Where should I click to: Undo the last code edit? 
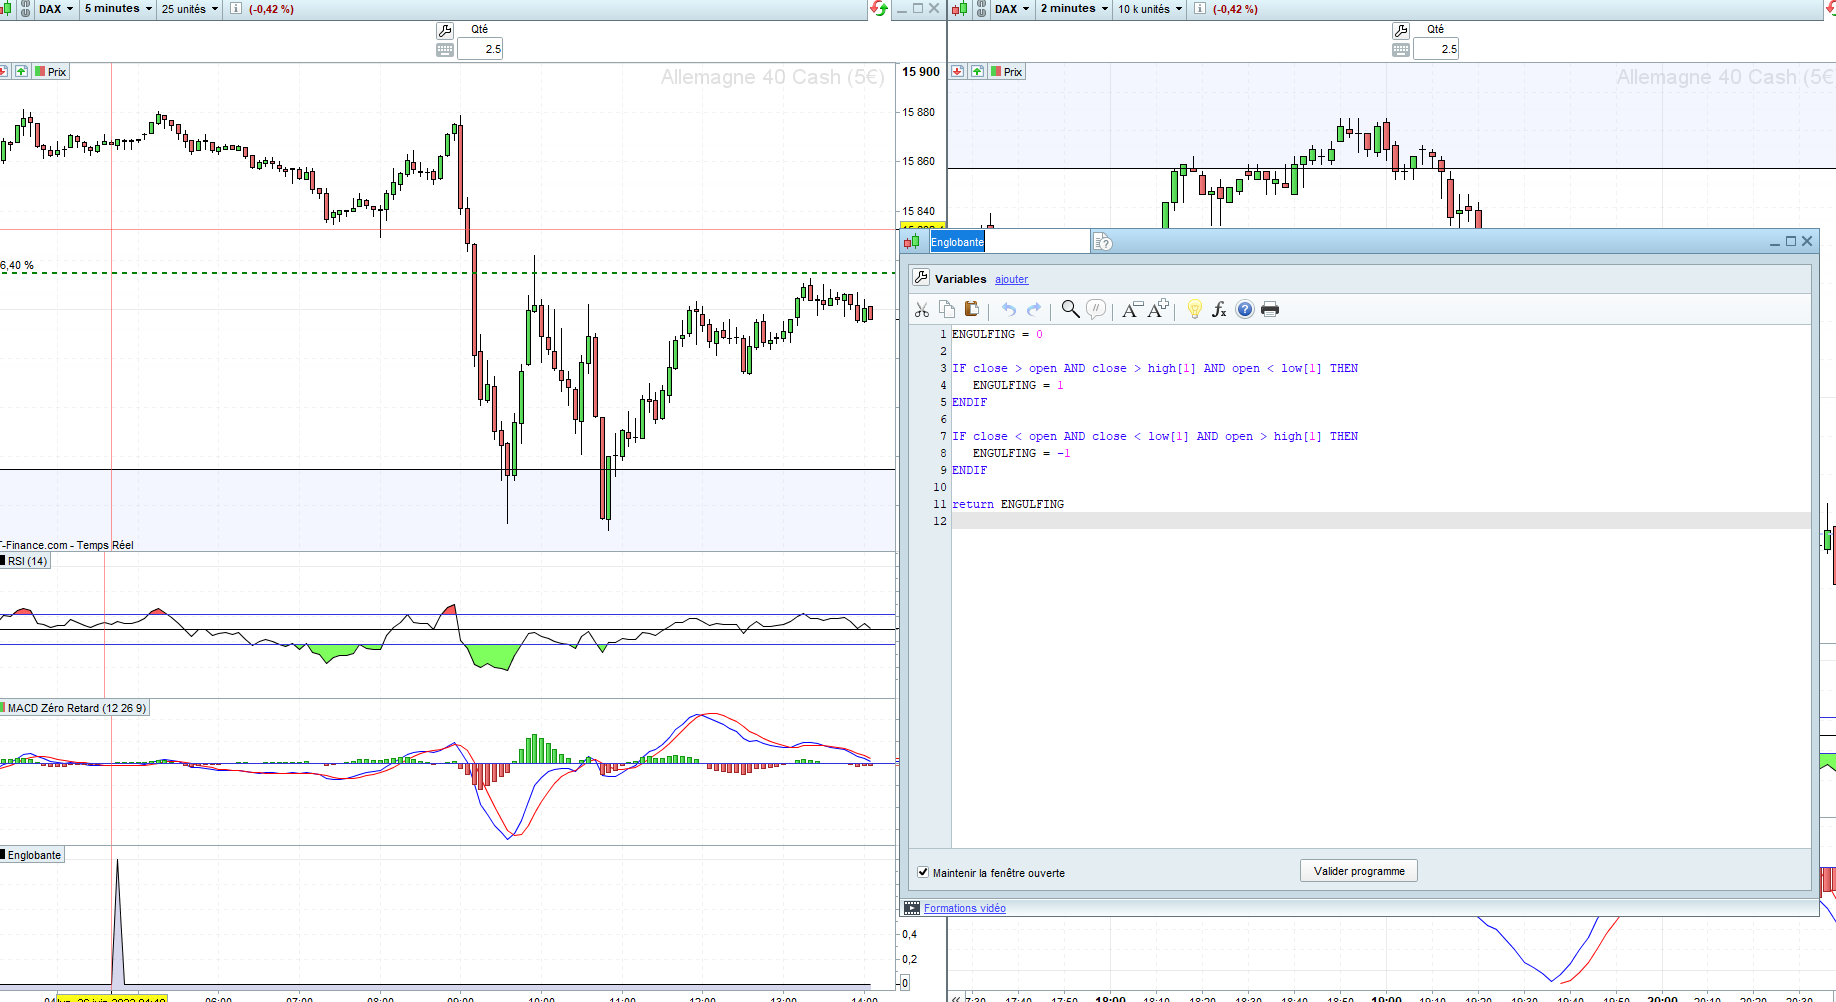[x=1009, y=310]
